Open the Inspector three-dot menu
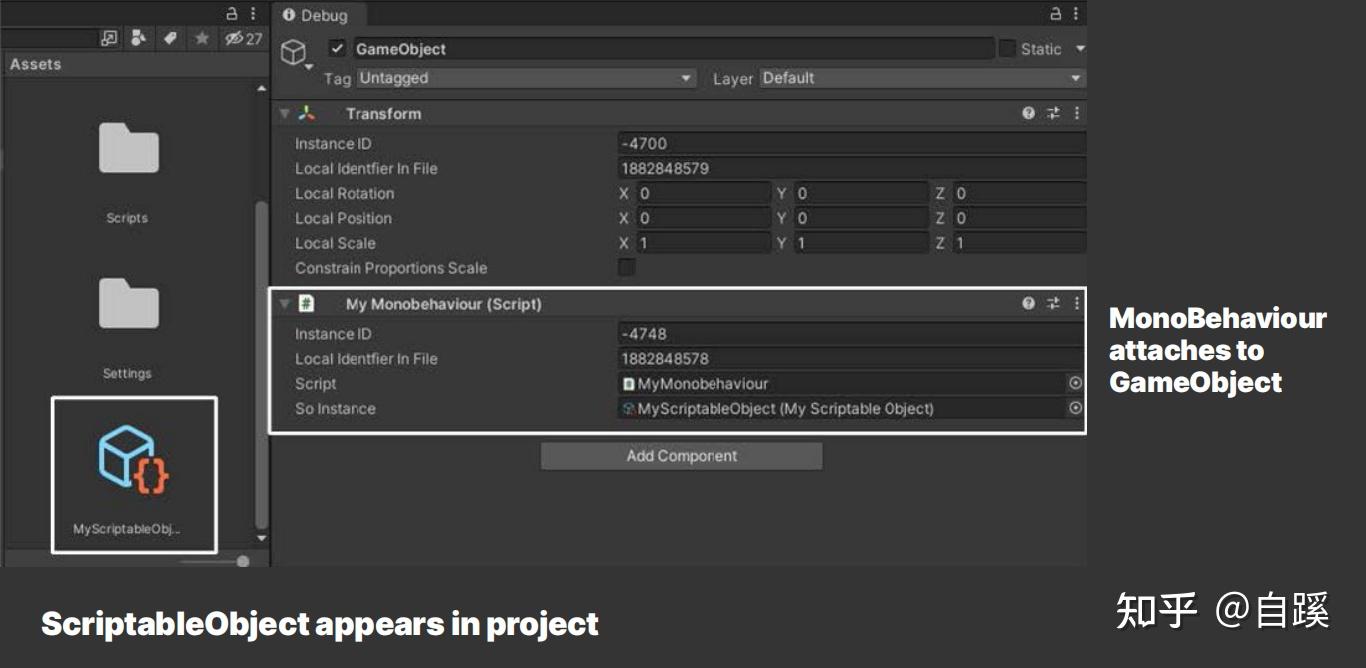The image size is (1366, 668). tap(1074, 13)
